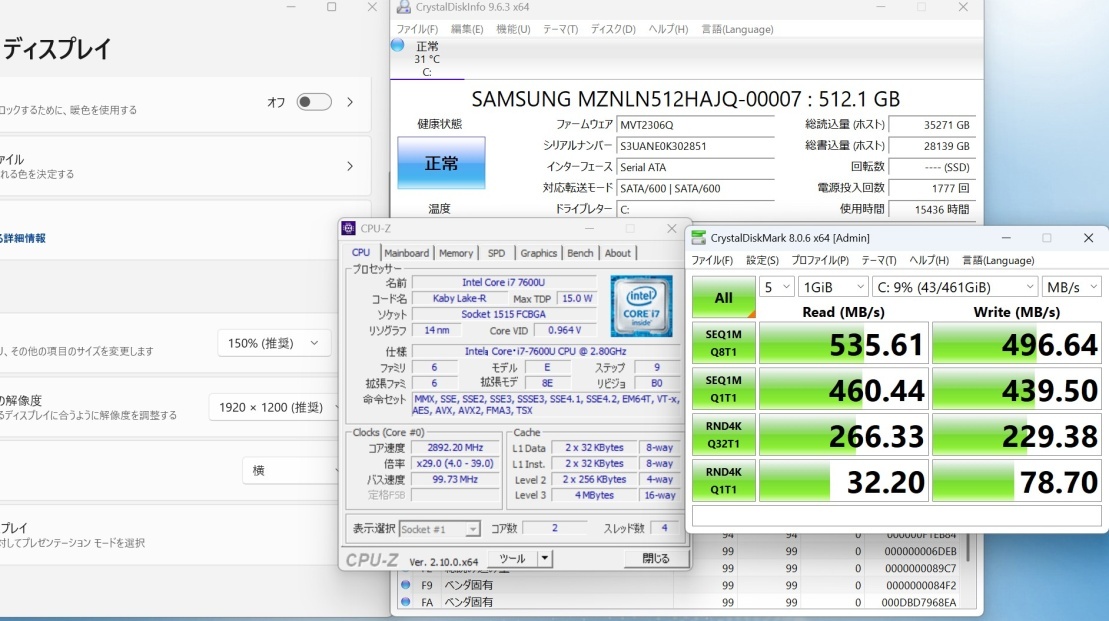Click the blue status dot in the F9 row
The width and height of the screenshot is (1109, 621).
click(x=405, y=585)
